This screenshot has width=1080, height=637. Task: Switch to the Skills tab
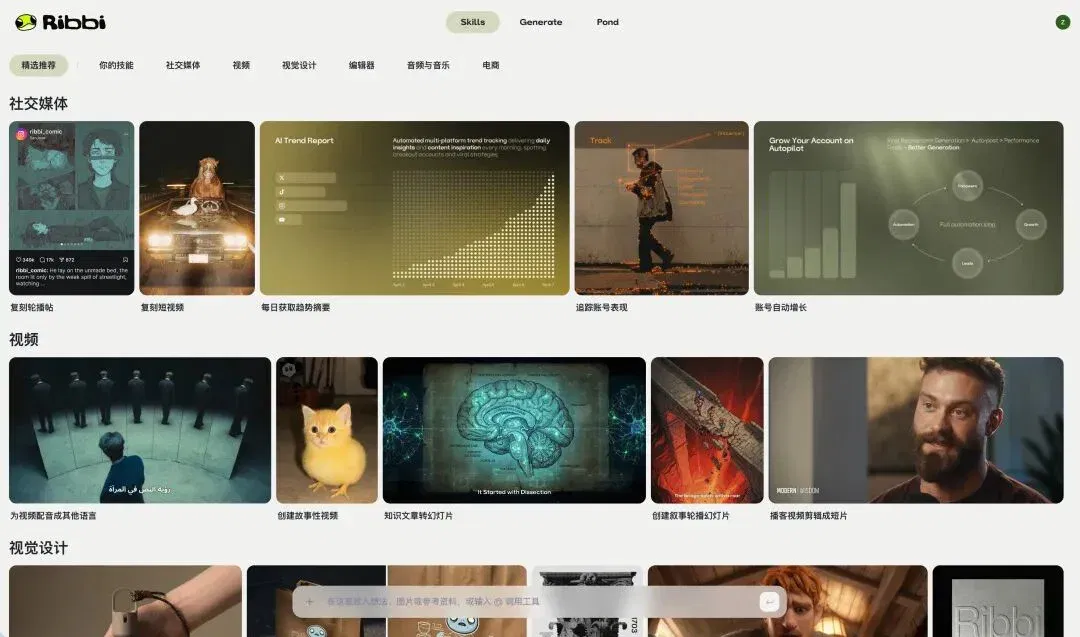click(x=472, y=22)
